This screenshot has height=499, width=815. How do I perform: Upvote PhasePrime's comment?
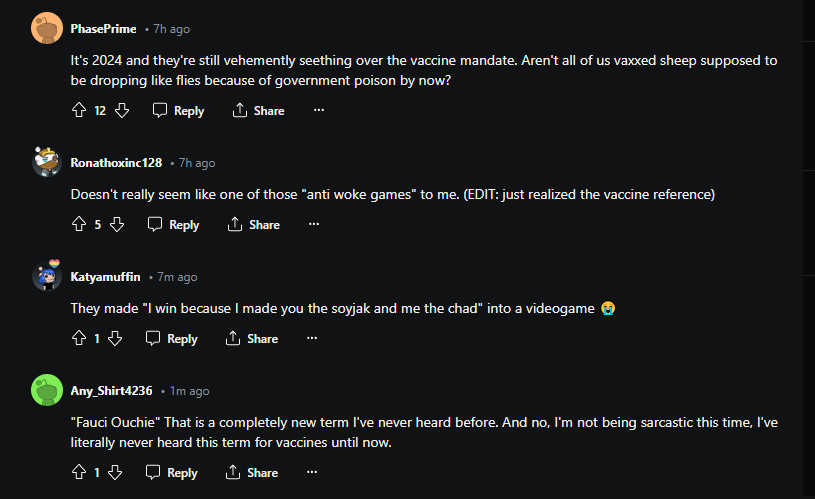pyautogui.click(x=79, y=110)
